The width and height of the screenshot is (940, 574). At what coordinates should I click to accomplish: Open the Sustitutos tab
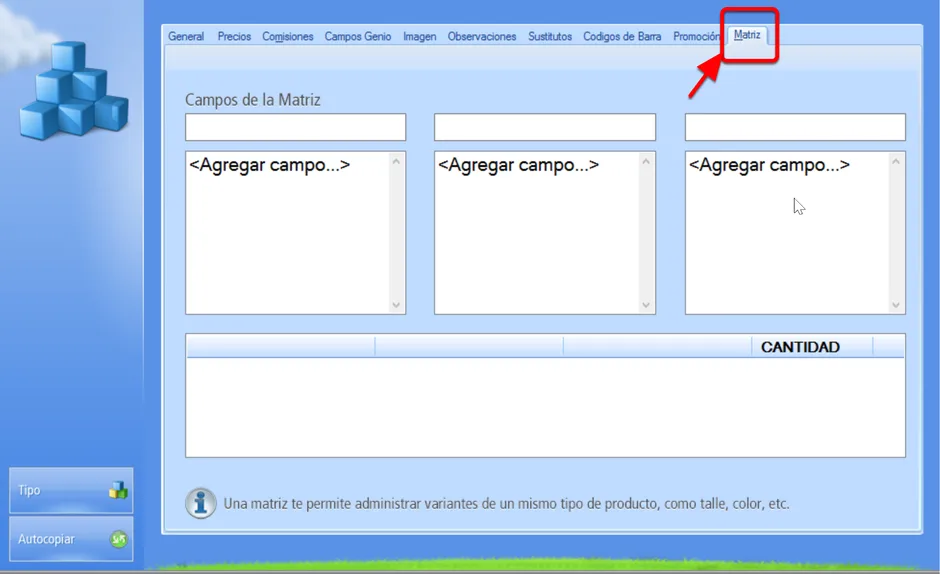tap(550, 37)
